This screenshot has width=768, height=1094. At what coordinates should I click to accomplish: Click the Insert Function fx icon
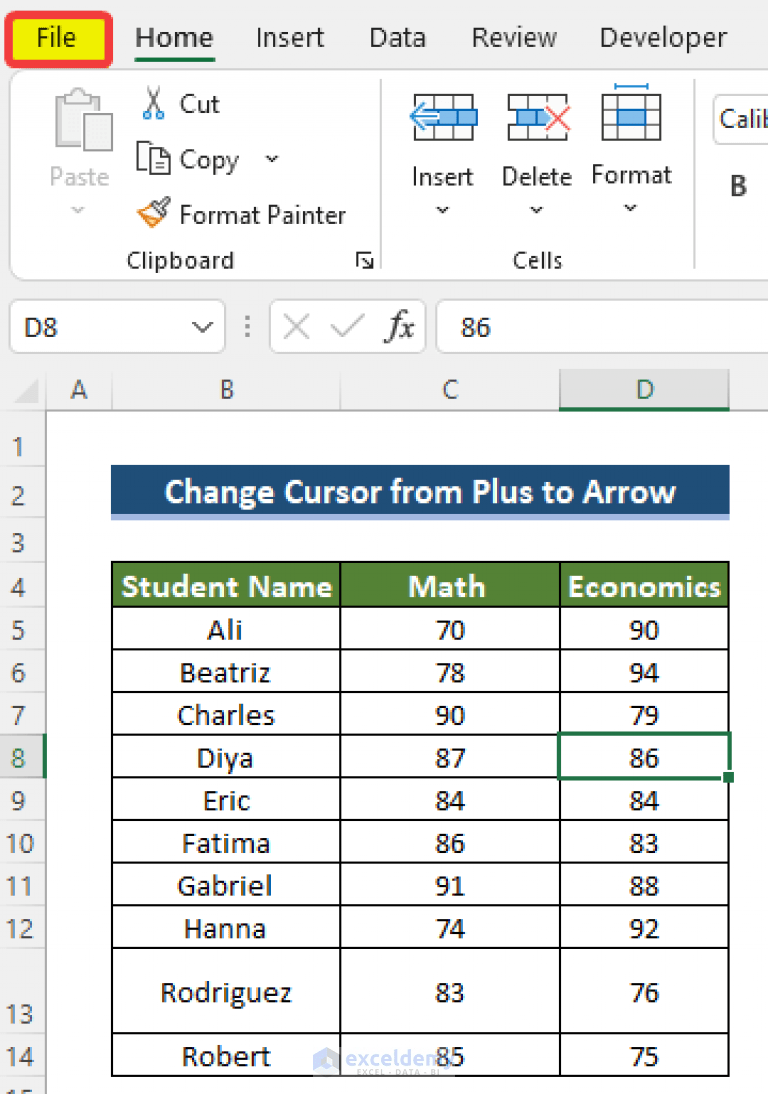pyautogui.click(x=400, y=327)
